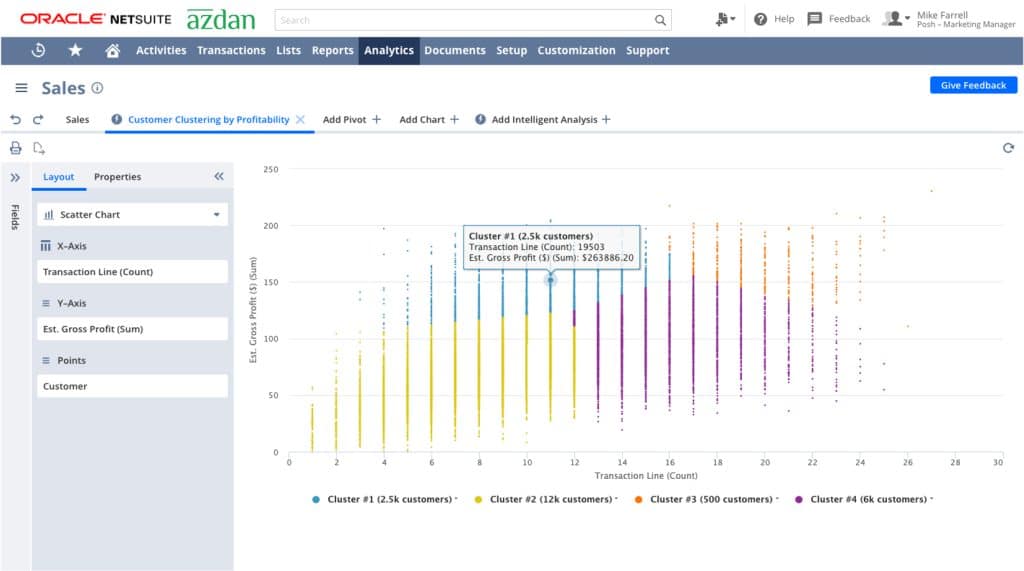This screenshot has height=571, width=1024.
Task: Open the Mike Farrell user role menu
Action: (949, 19)
